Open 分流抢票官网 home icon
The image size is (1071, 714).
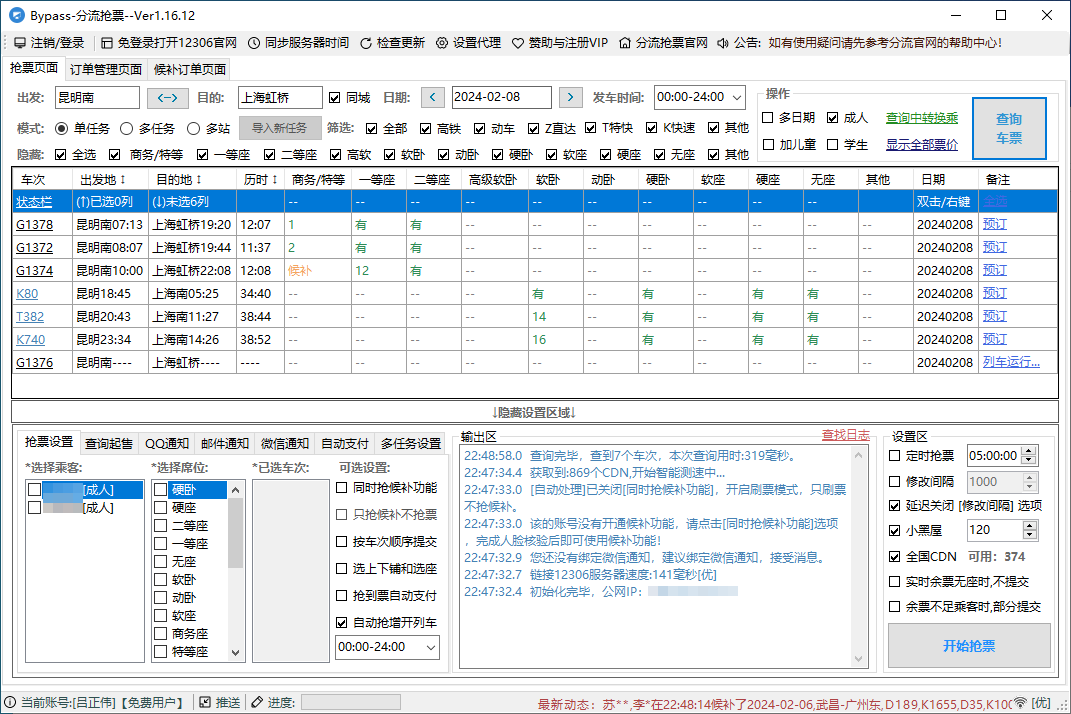click(x=625, y=43)
